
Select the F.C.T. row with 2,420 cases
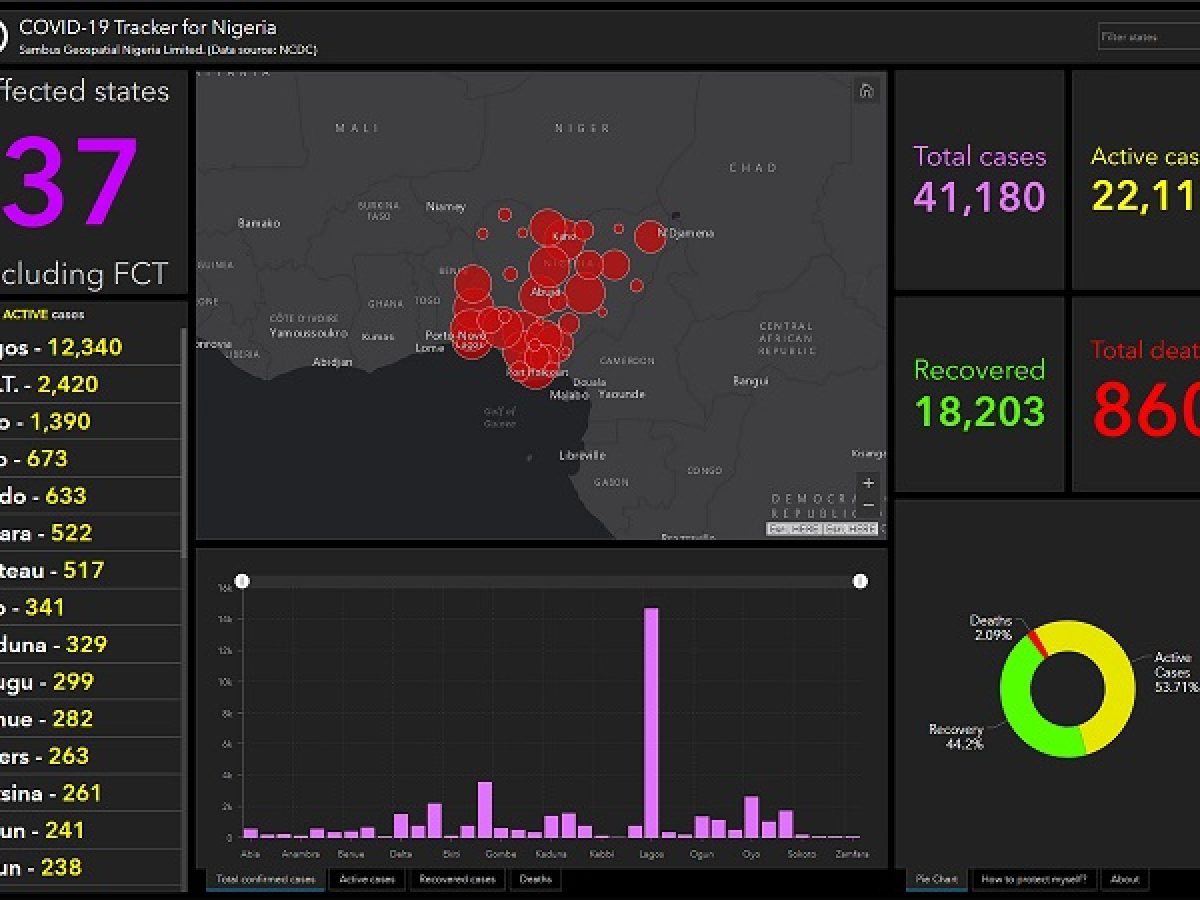[x=90, y=384]
